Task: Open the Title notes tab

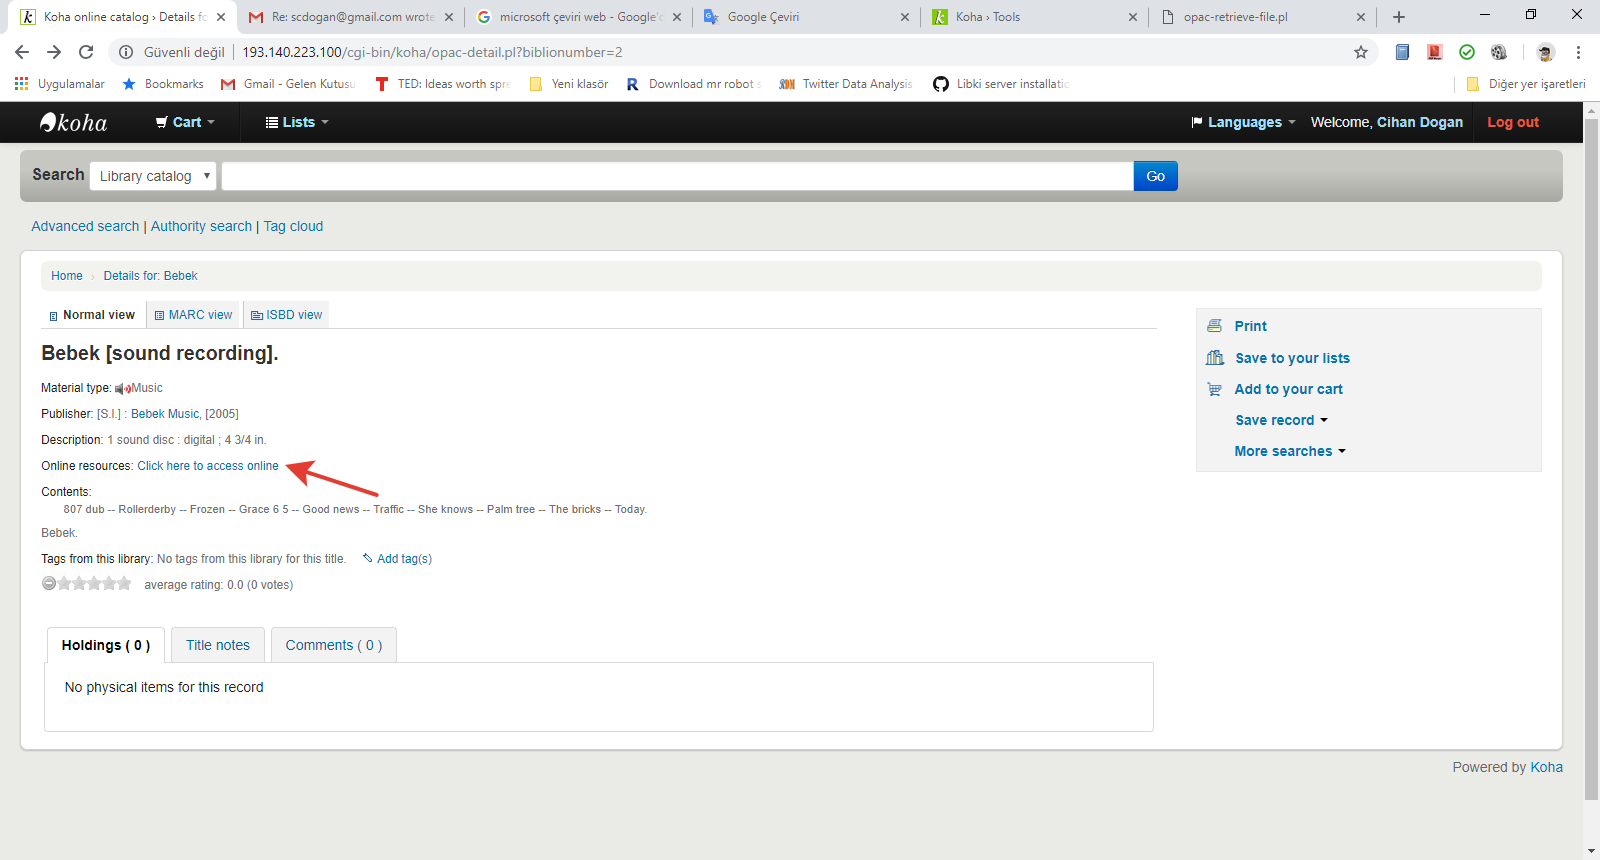Action: (x=217, y=645)
